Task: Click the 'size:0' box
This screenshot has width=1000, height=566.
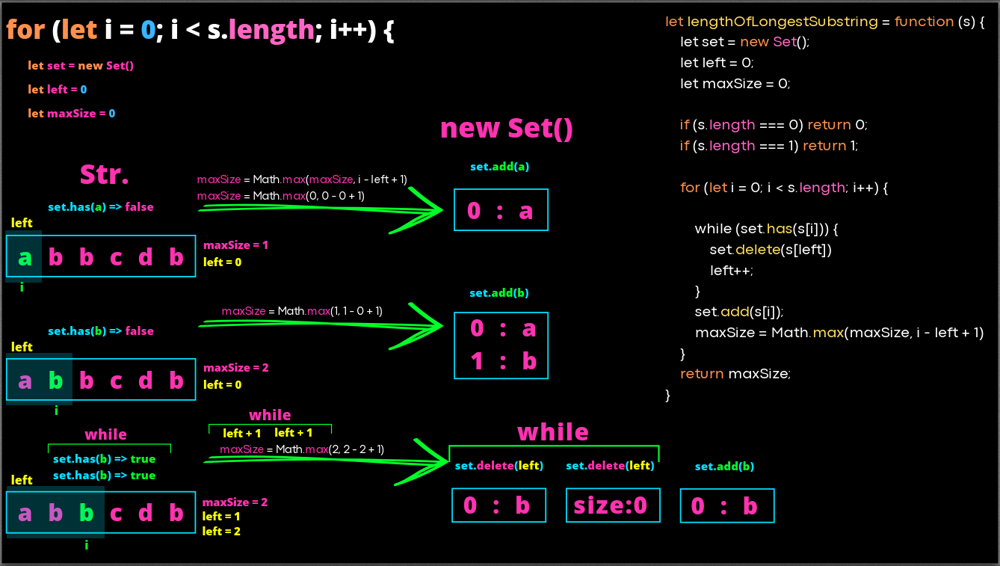Action: [x=613, y=506]
